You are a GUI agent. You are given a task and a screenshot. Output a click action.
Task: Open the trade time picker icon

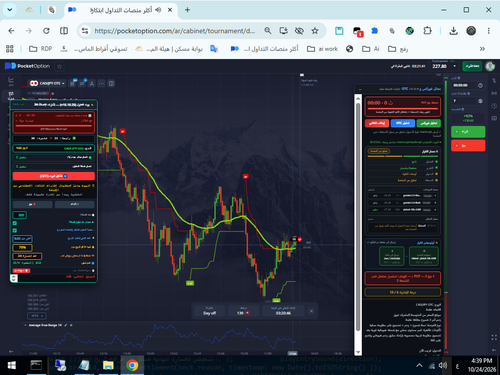480,85
